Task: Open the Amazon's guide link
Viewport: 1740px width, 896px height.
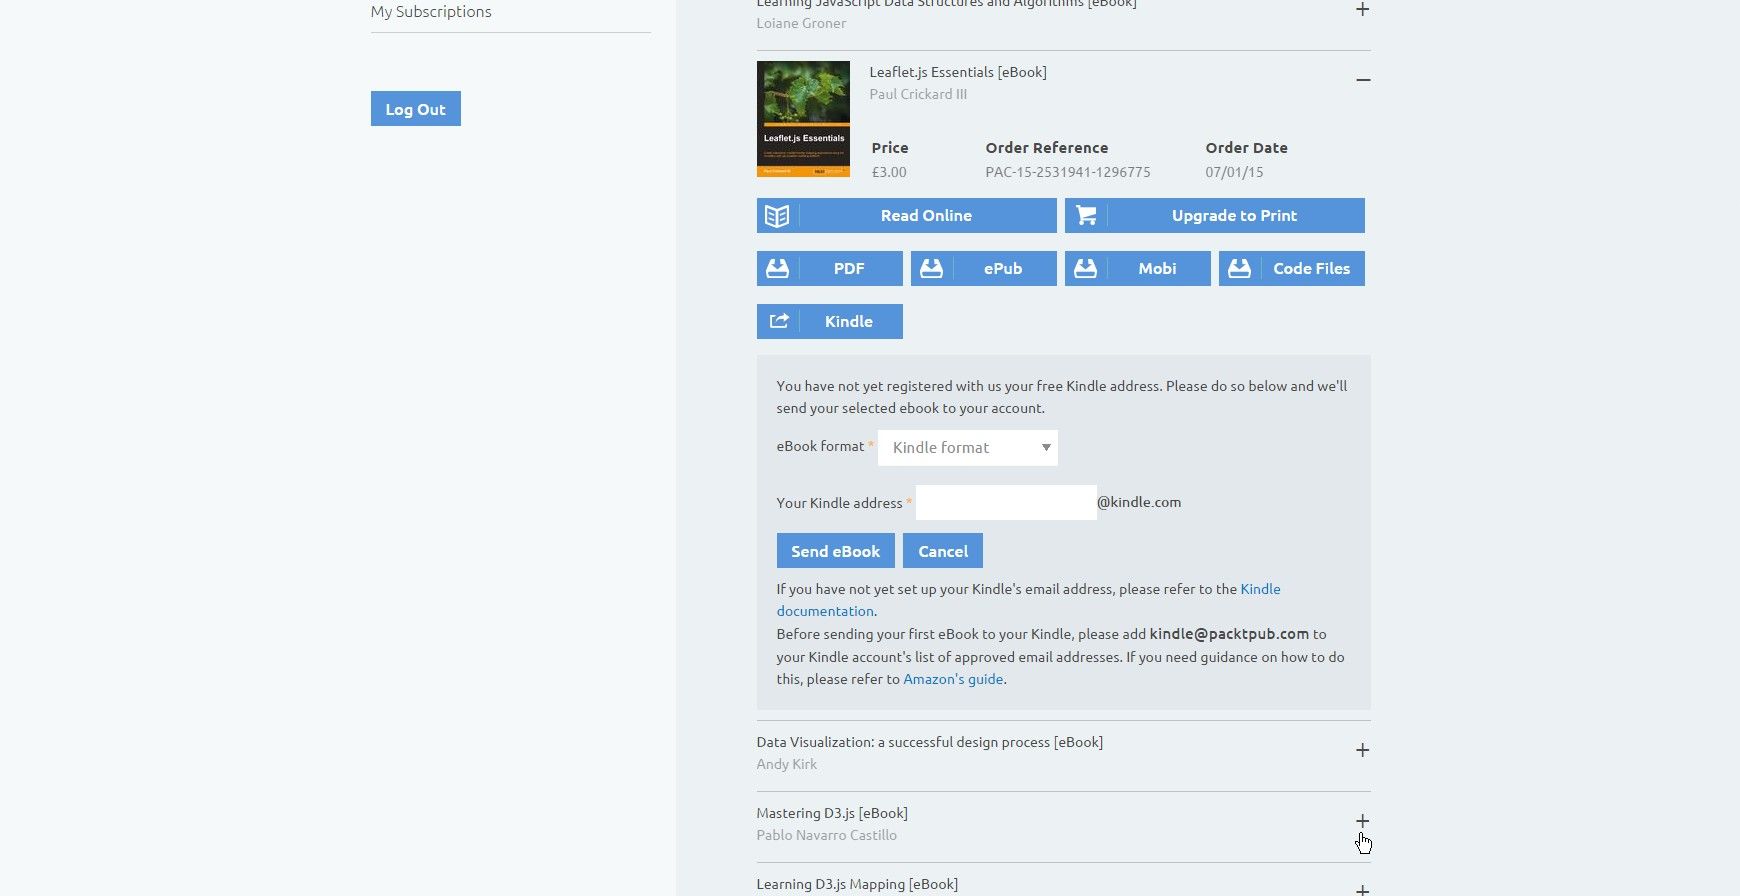Action: (x=953, y=679)
